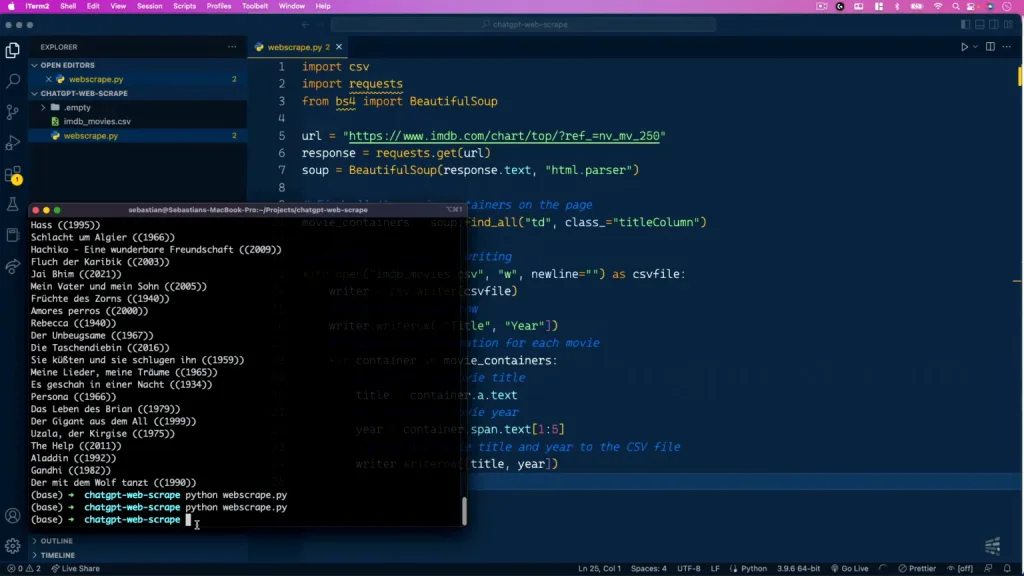Image resolution: width=1024 pixels, height=576 pixels.
Task: Select webscrape.py under Open Editors
Action: pos(96,79)
